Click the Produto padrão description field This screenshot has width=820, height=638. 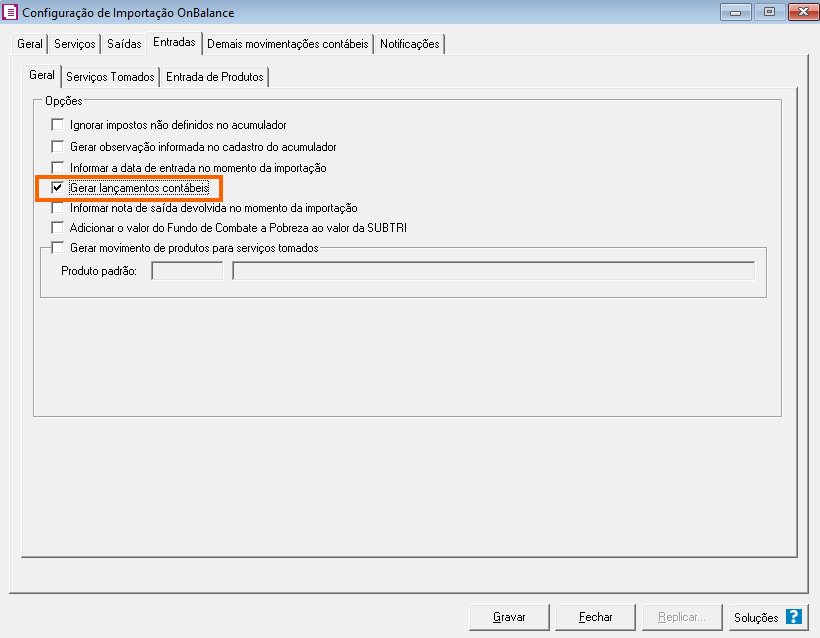point(494,271)
